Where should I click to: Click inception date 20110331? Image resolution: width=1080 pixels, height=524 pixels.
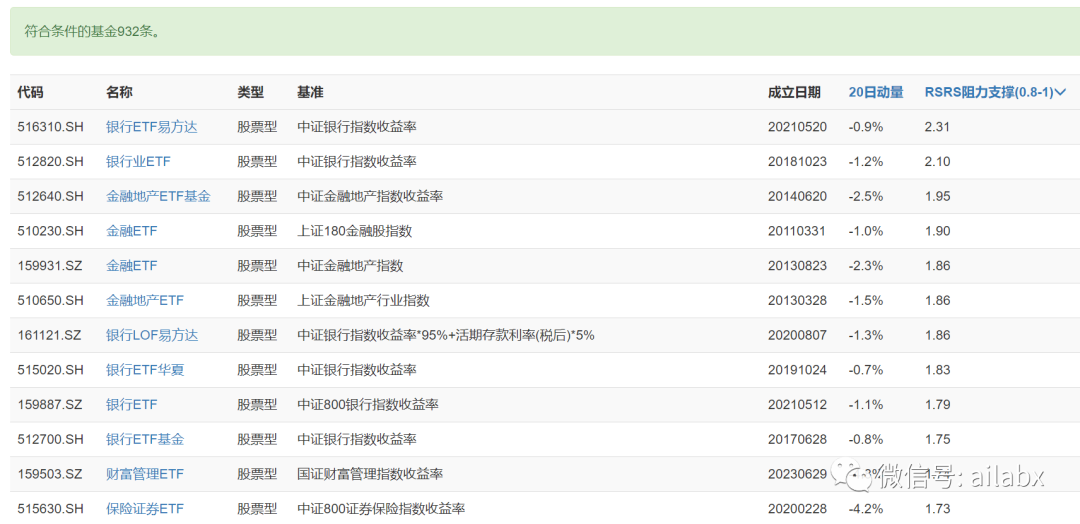[797, 231]
